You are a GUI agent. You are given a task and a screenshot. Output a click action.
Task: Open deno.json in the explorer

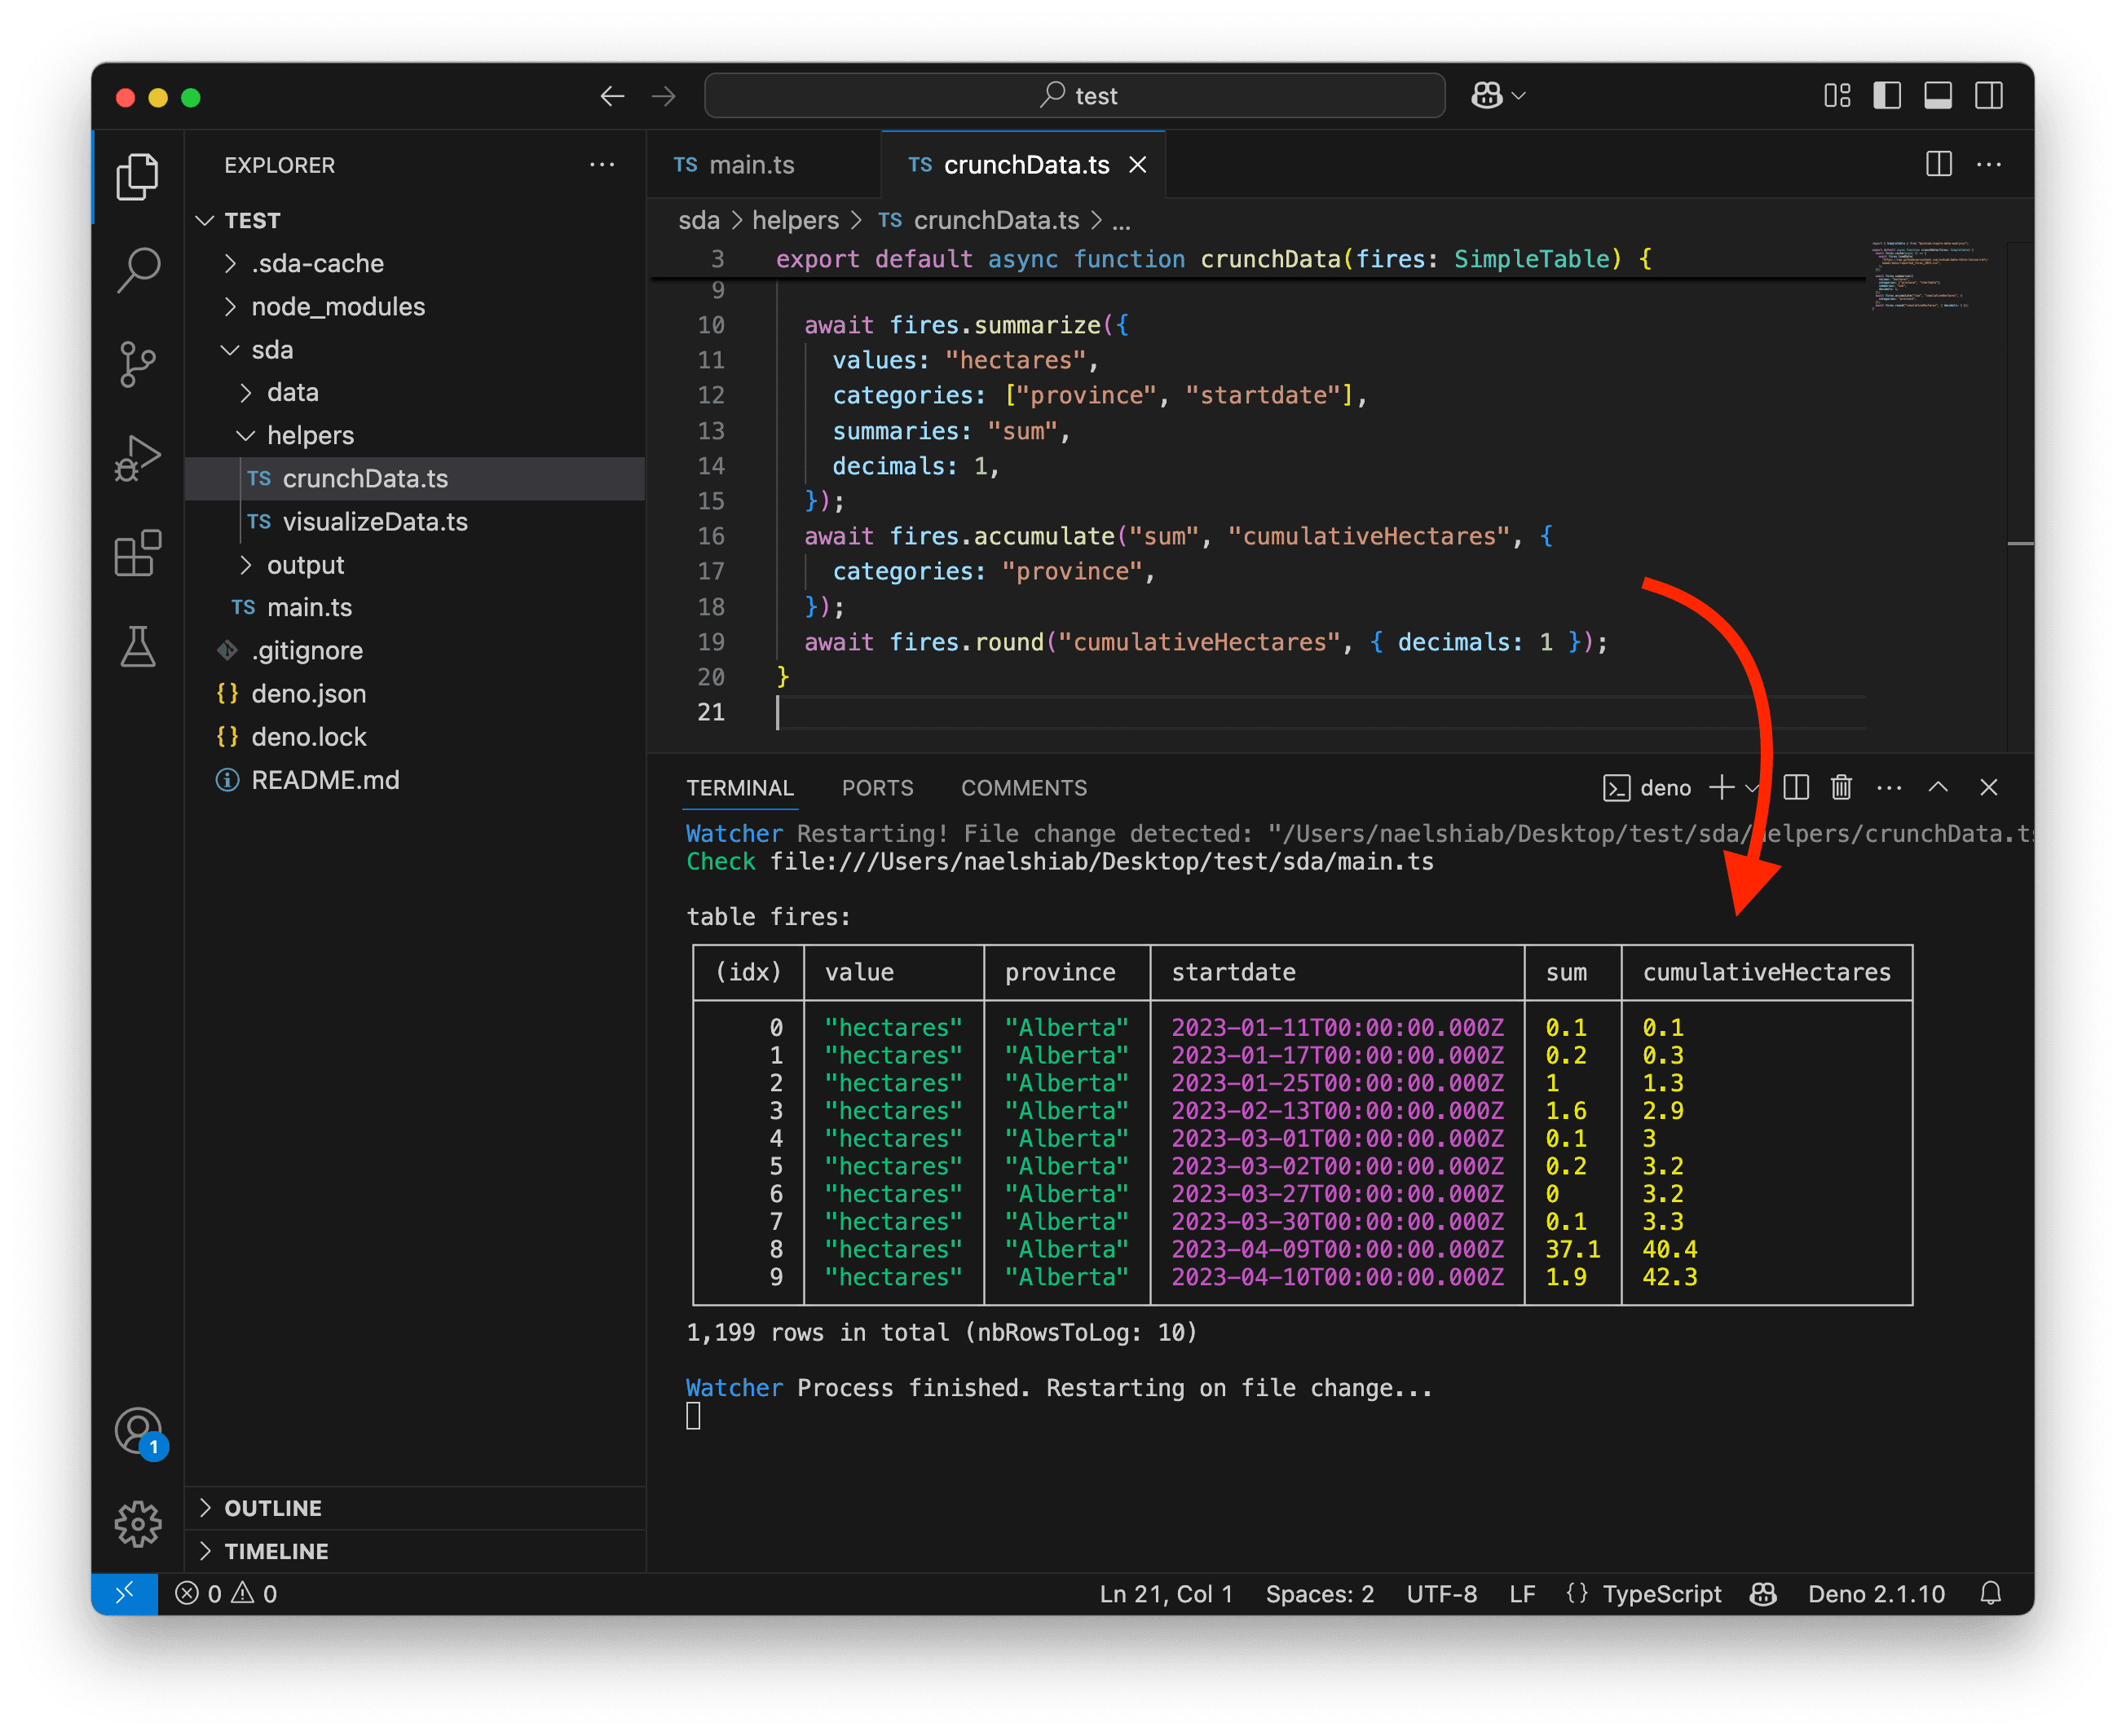coord(415,693)
